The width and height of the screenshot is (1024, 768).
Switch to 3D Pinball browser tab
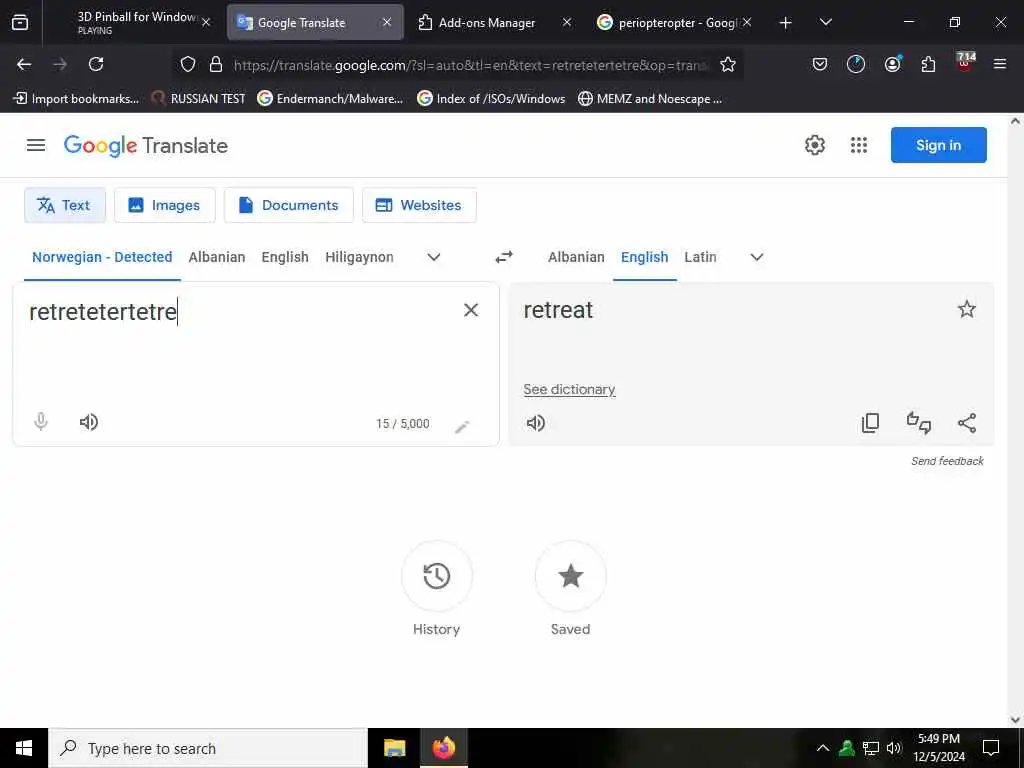pos(134,22)
